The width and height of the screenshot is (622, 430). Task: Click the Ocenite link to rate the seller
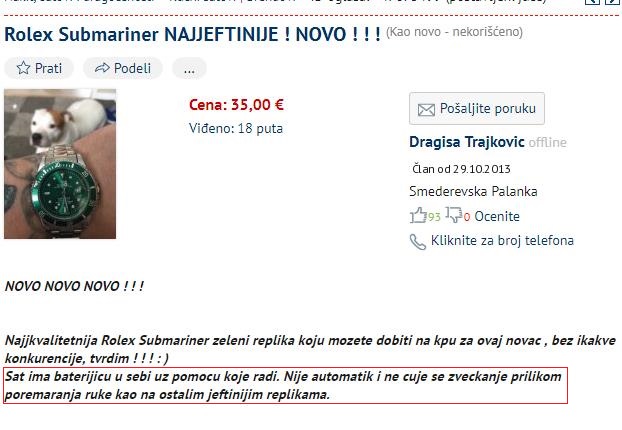point(497,216)
